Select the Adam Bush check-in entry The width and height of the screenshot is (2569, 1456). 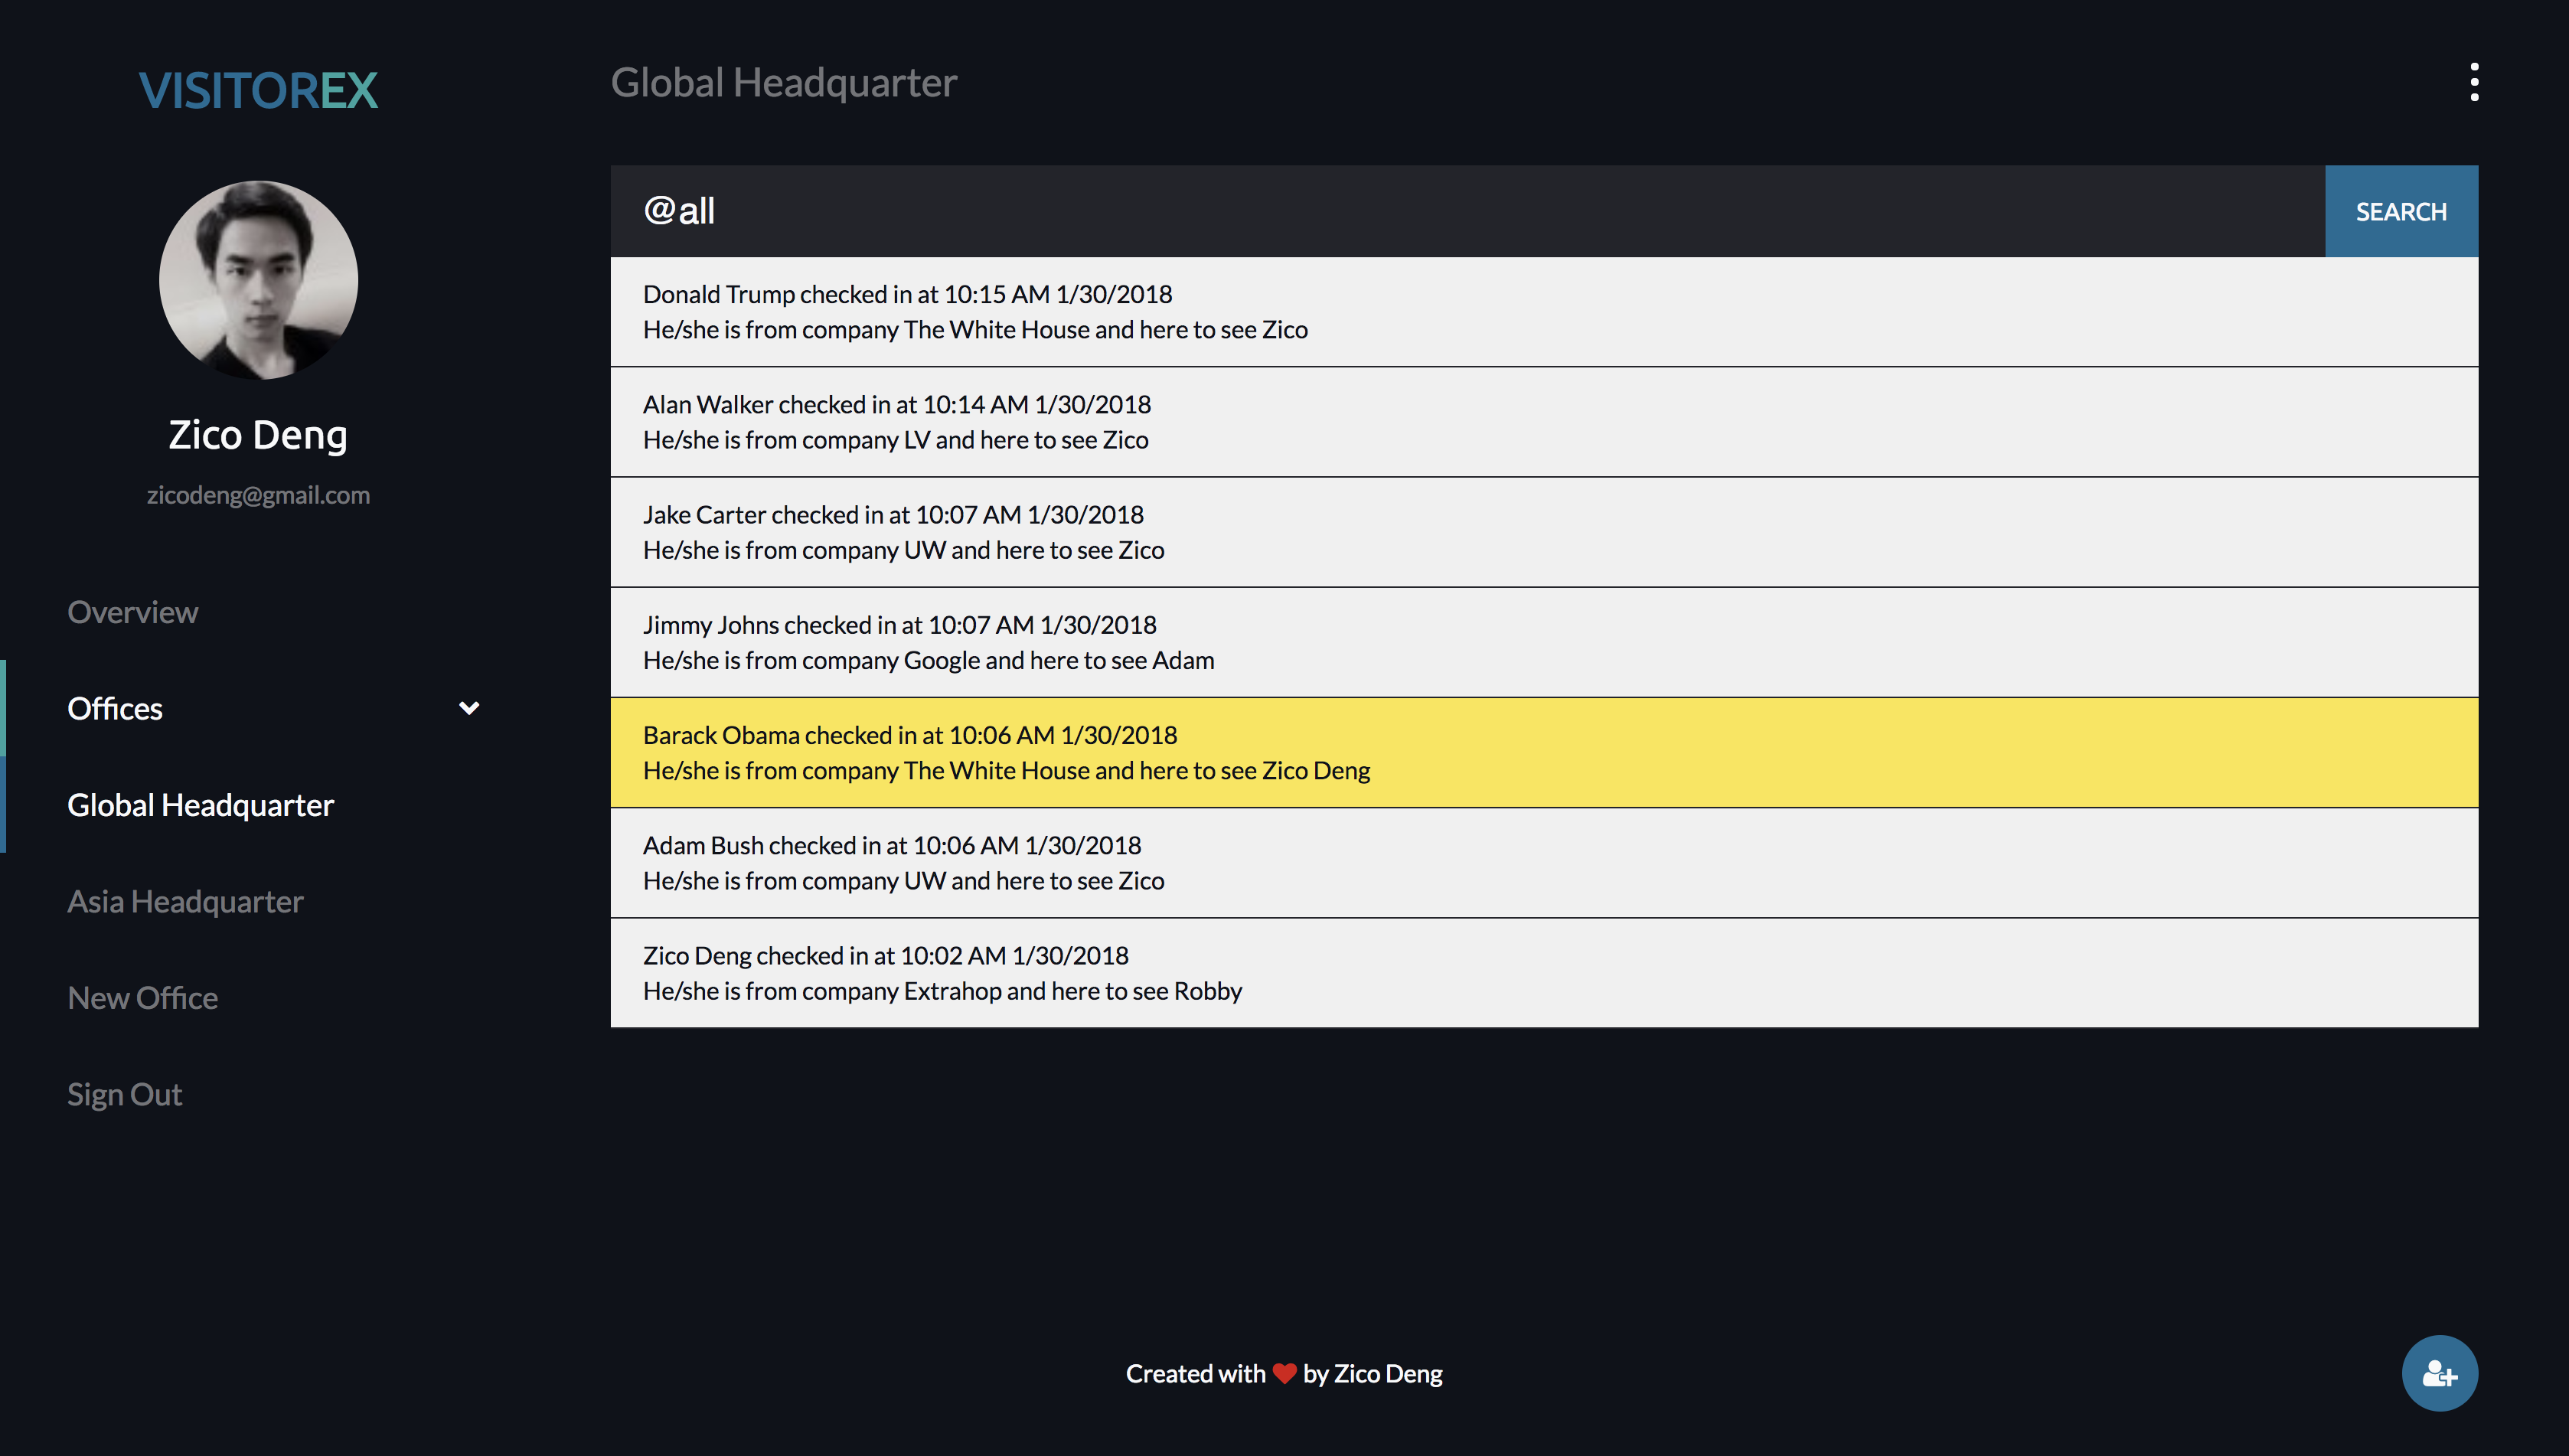[x=1543, y=862]
